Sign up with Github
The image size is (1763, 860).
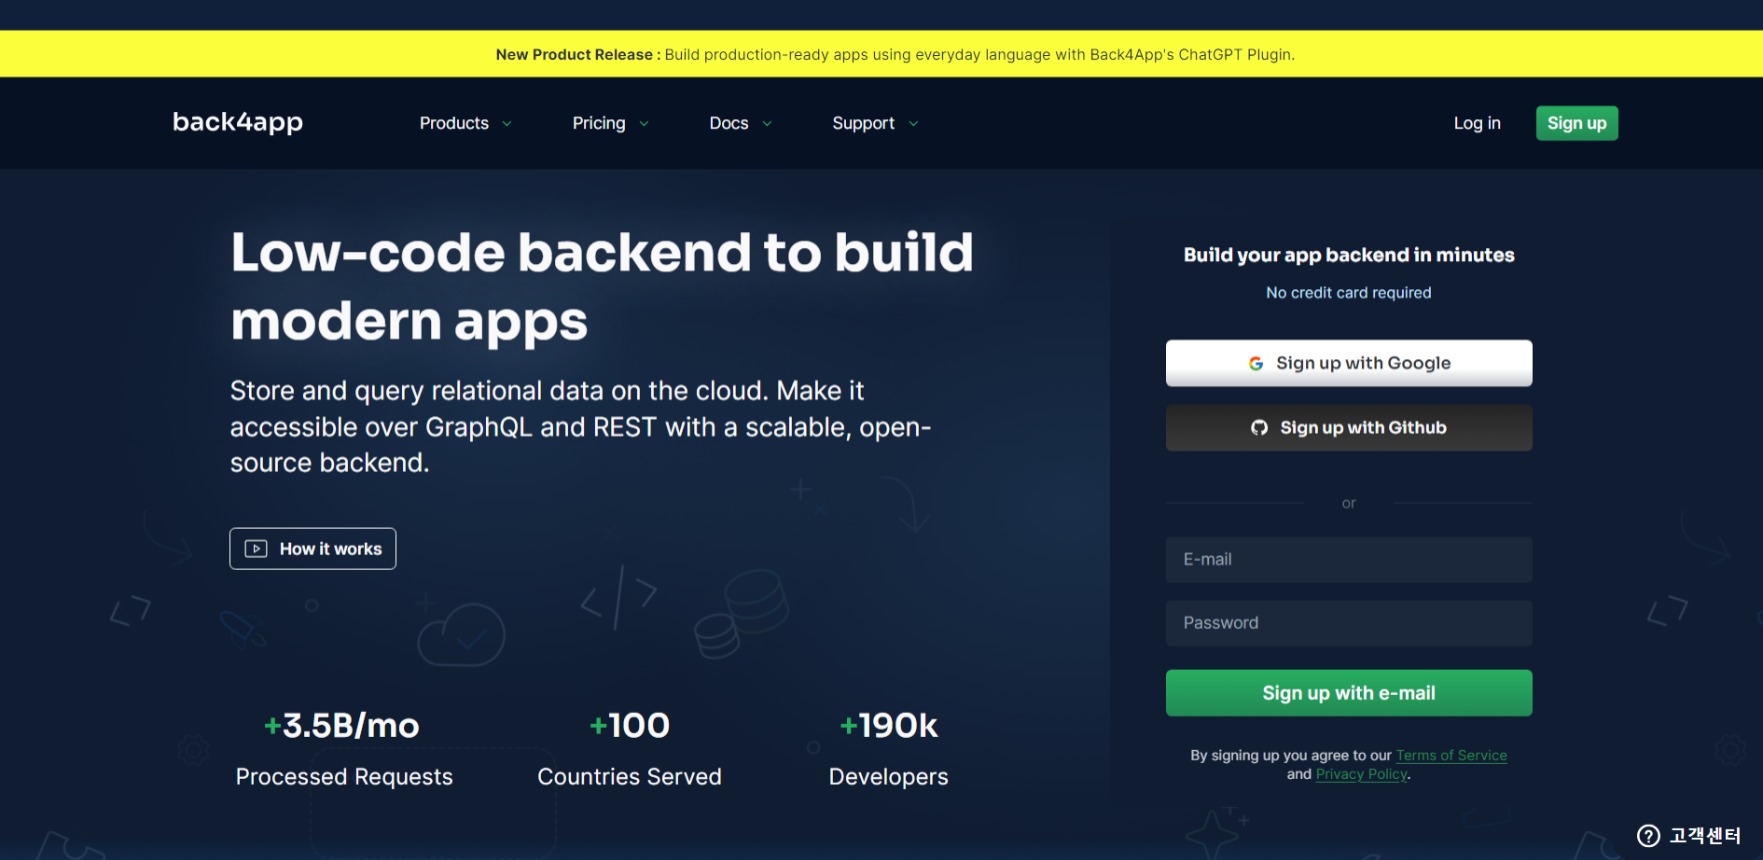click(1349, 428)
